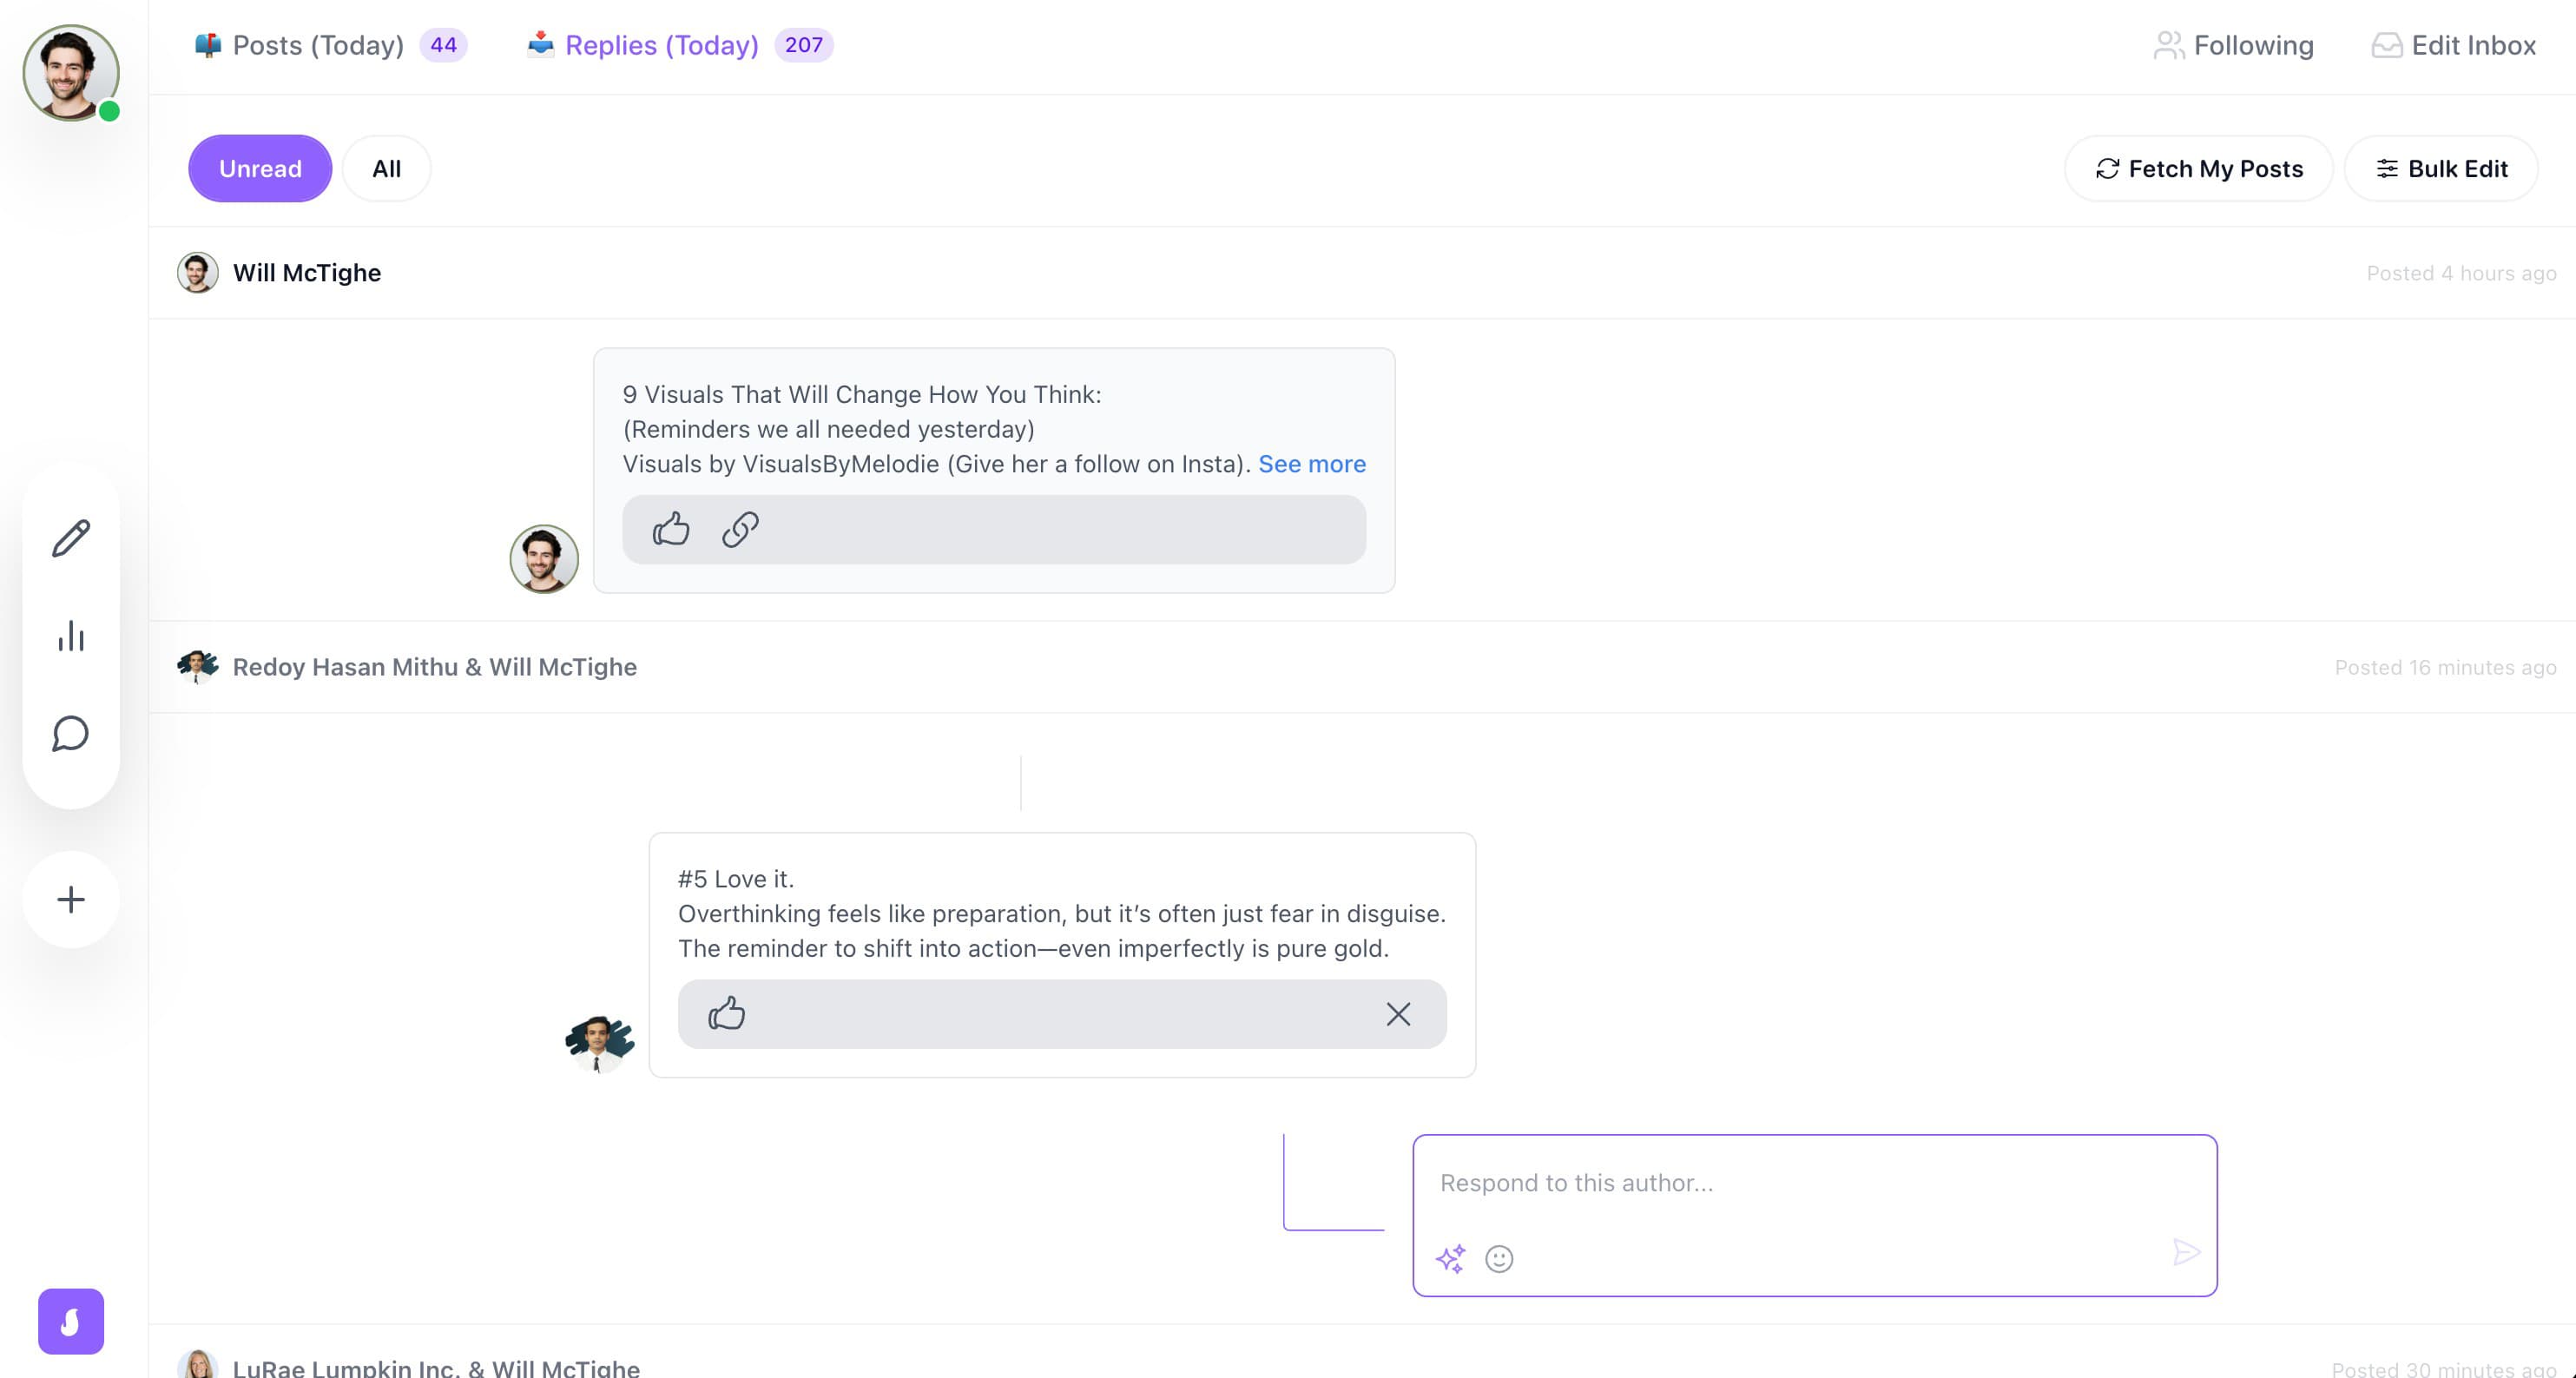Screen dimensions: 2576x1378
Task: Send the reply with the paper plane icon
Action: (x=2188, y=1251)
